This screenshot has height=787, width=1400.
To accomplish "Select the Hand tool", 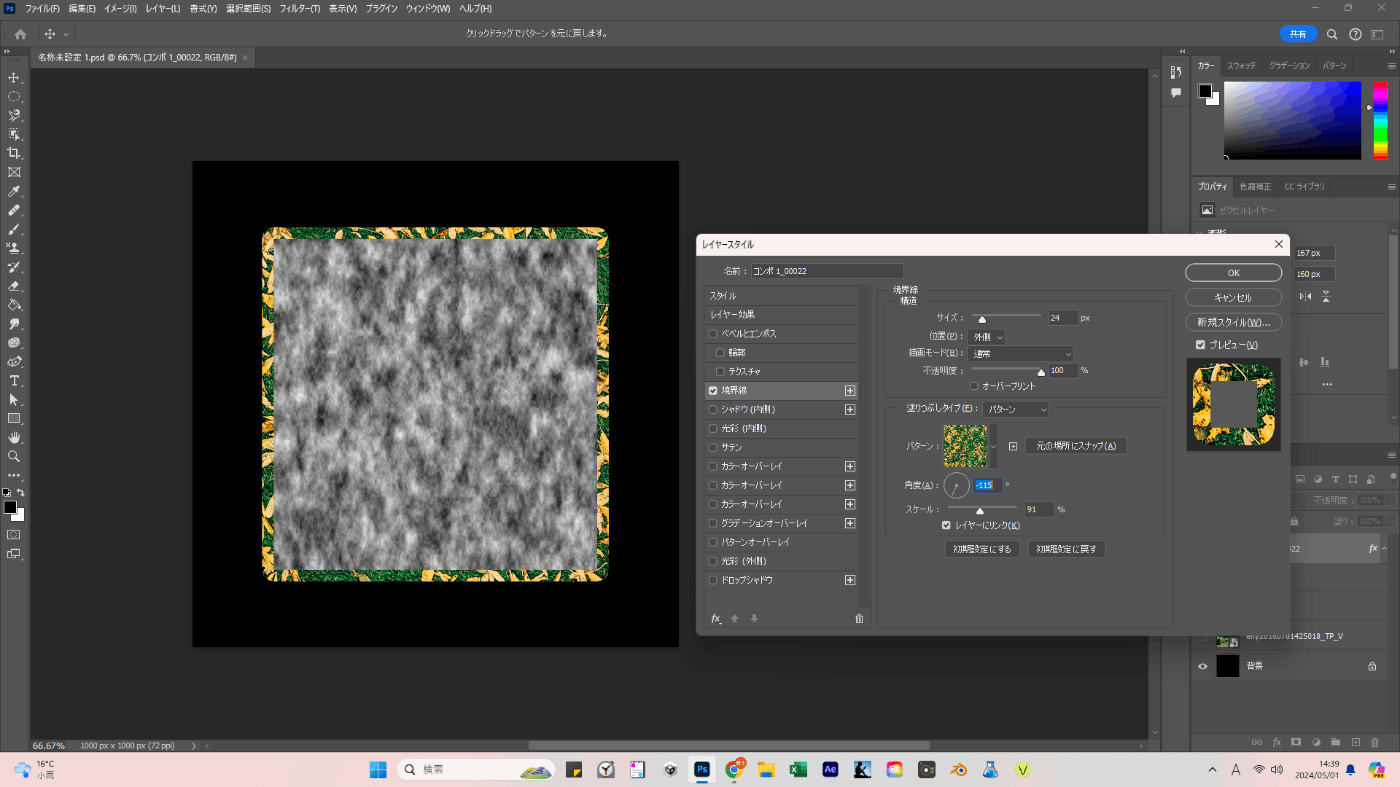I will (x=14, y=437).
